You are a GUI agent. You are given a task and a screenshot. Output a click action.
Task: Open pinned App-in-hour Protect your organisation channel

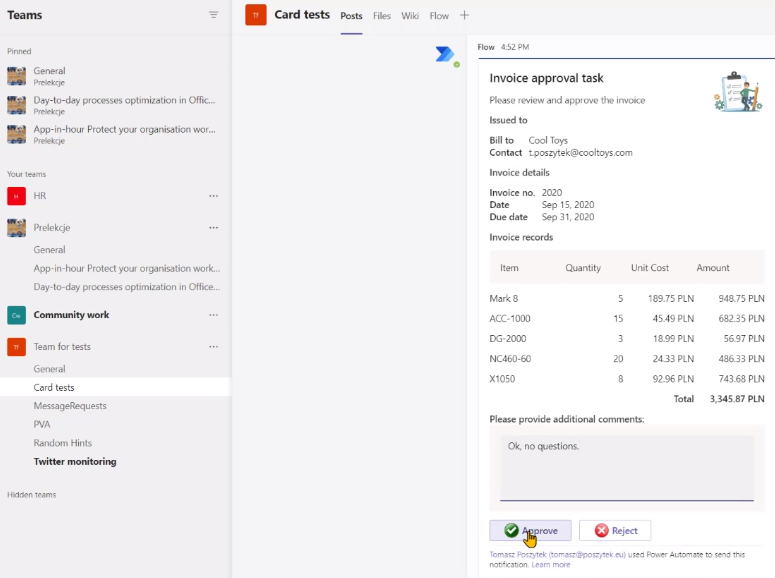tap(116, 134)
